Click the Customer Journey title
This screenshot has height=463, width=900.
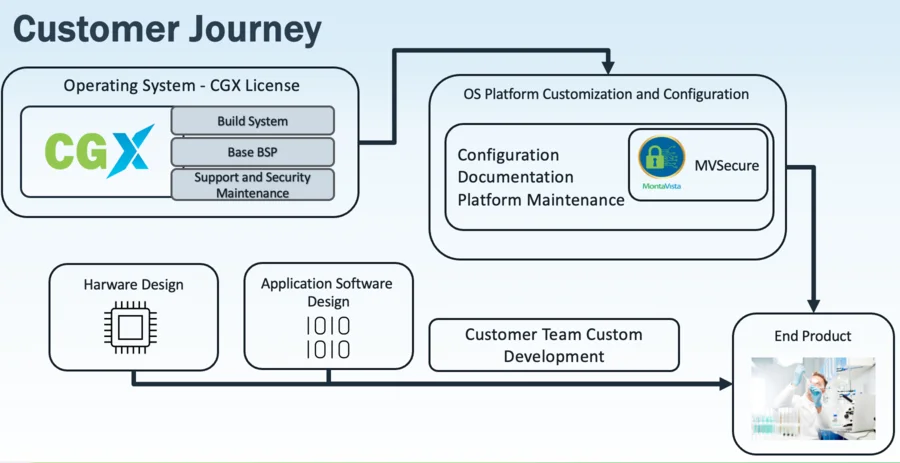167,30
